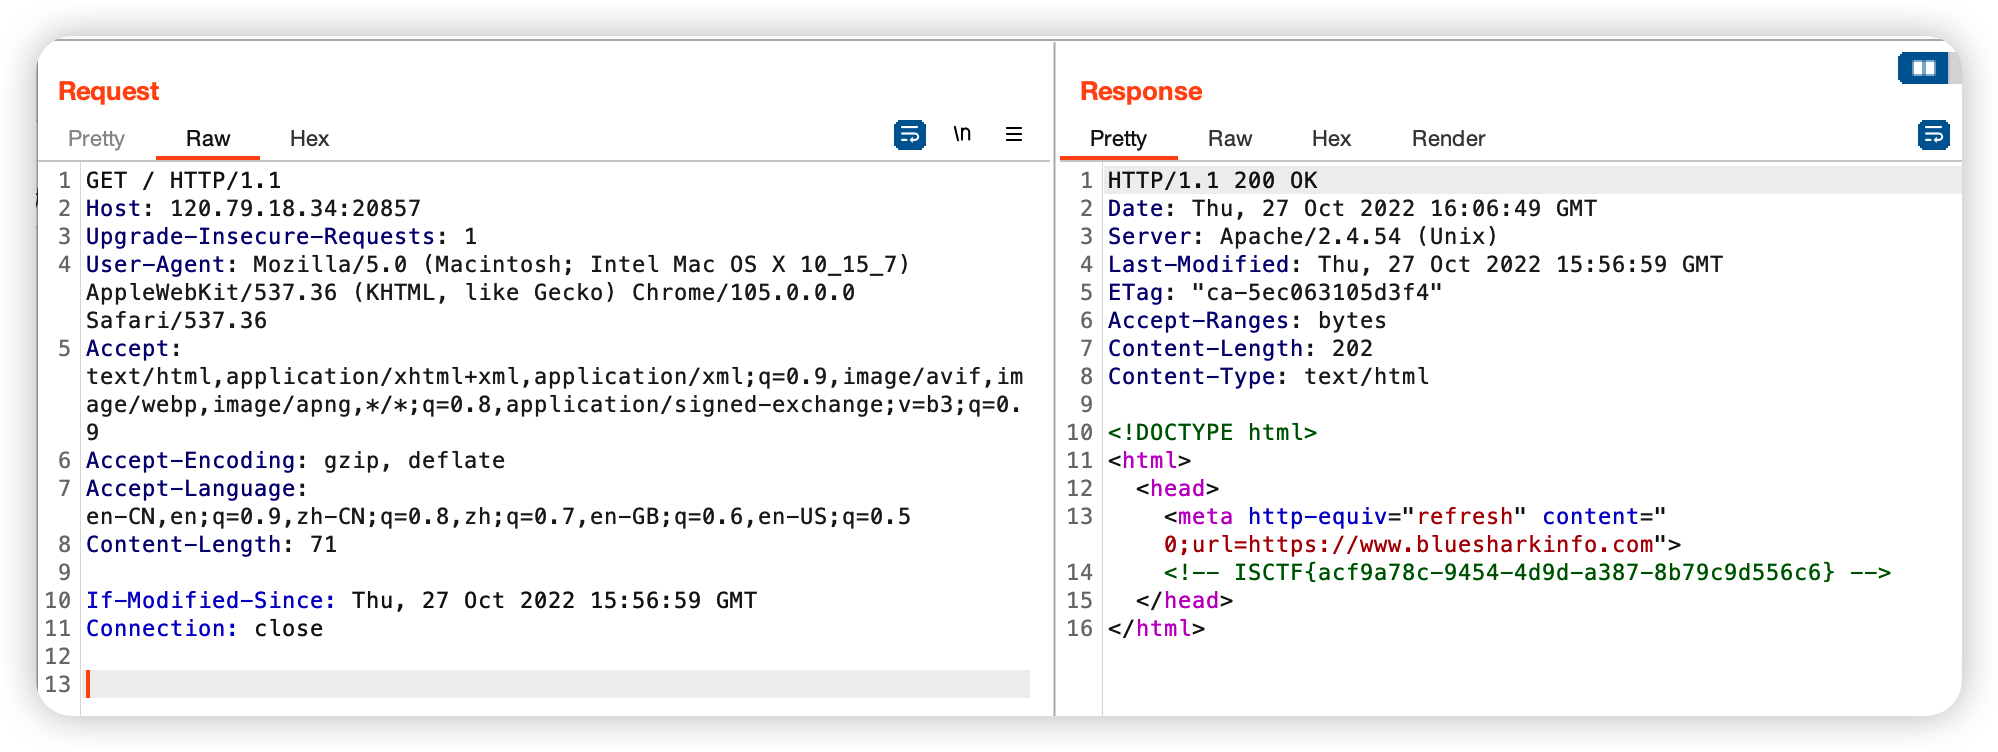Screen dimensions: 1998x752
Task: Click the 'Accept-Encoding: gzip, deflate' line
Action: pos(295,460)
